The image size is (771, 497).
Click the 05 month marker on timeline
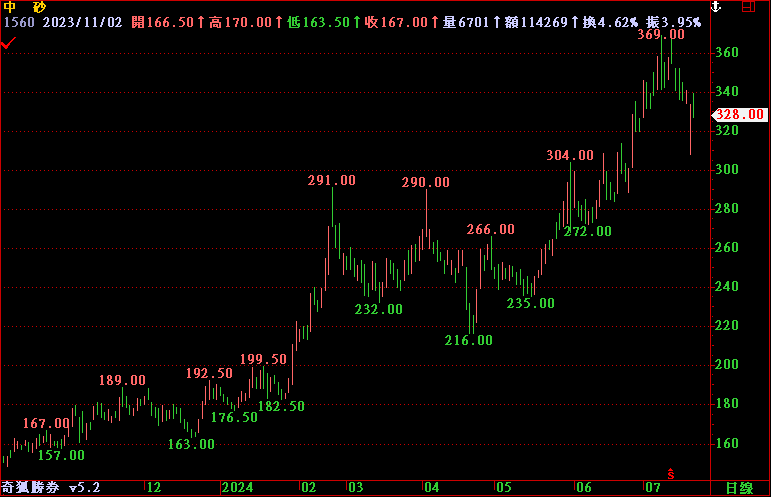pyautogui.click(x=504, y=488)
